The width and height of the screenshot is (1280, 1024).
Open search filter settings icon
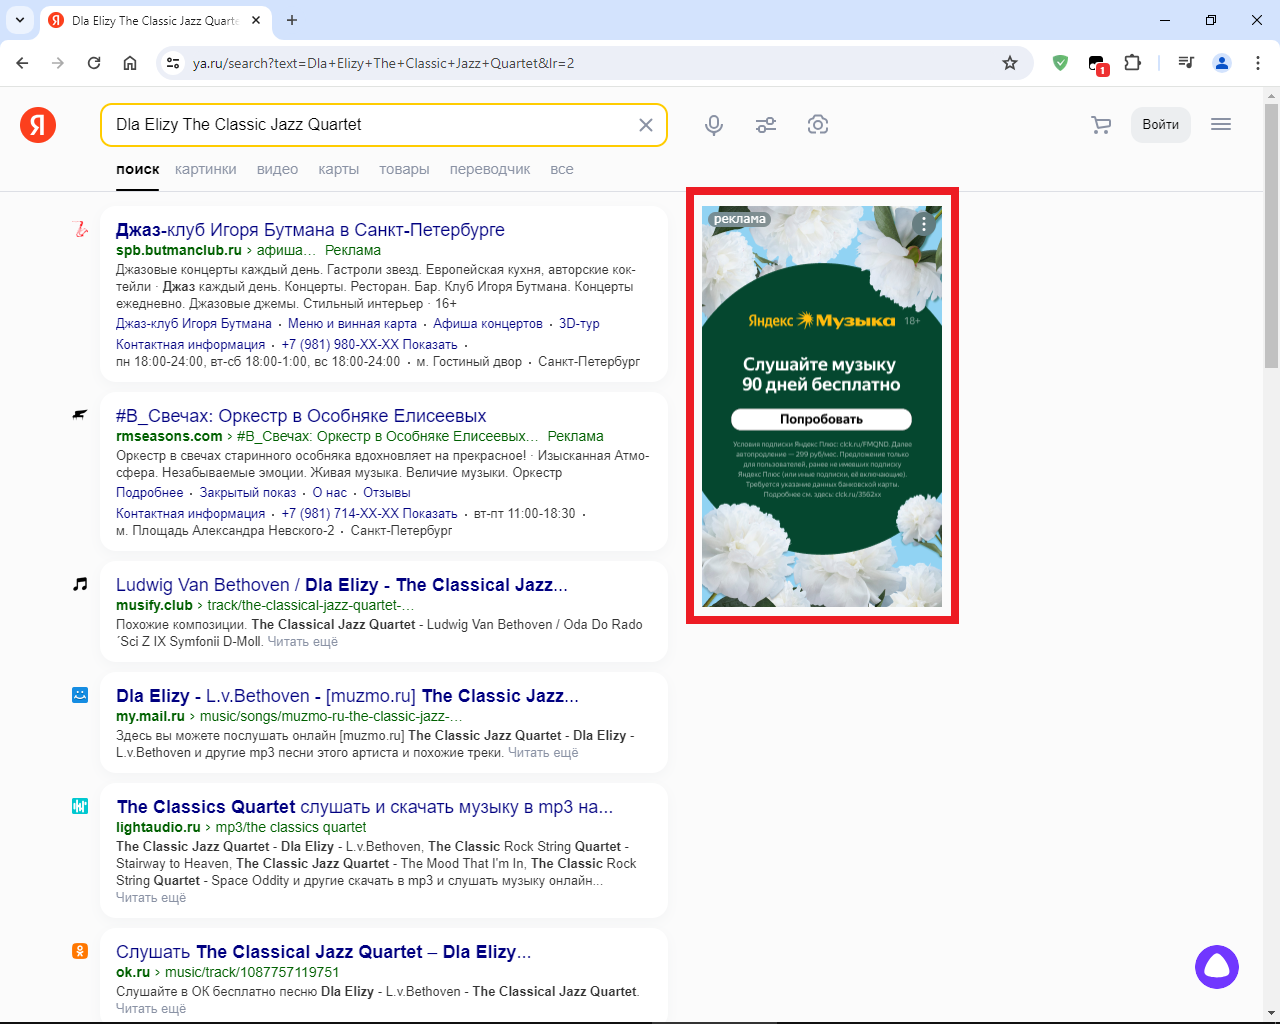click(x=766, y=124)
